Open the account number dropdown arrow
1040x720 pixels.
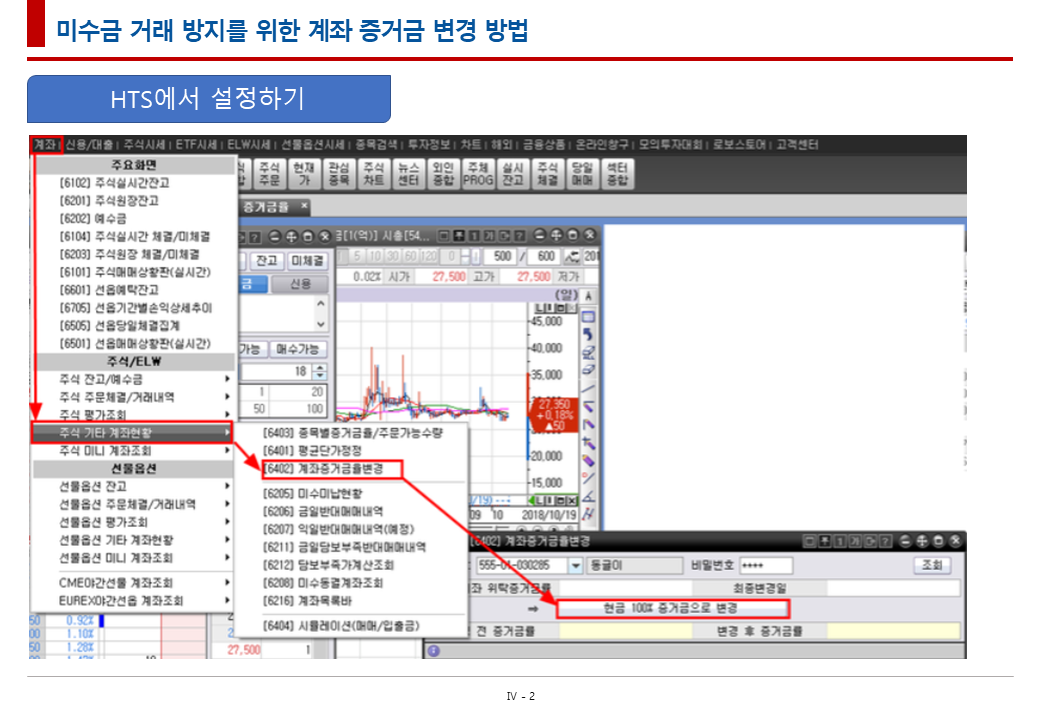click(x=575, y=566)
